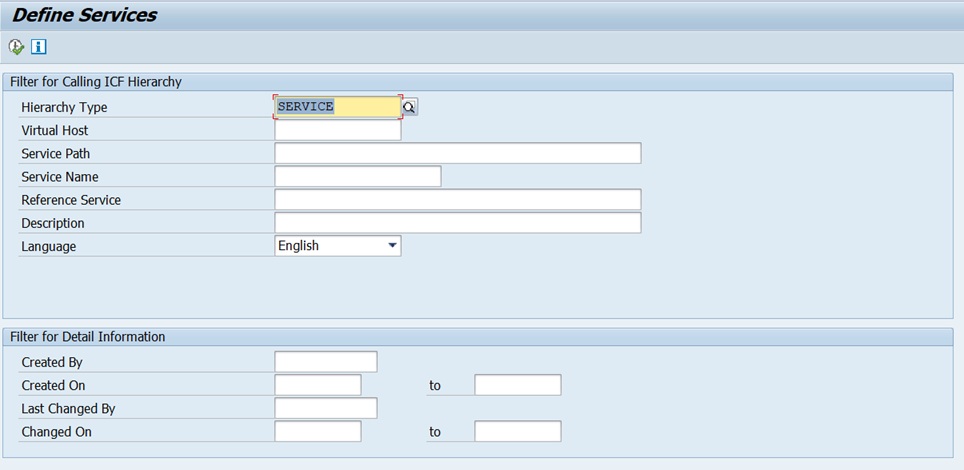Select the Last Changed By field
964x470 pixels.
pyautogui.click(x=325, y=408)
